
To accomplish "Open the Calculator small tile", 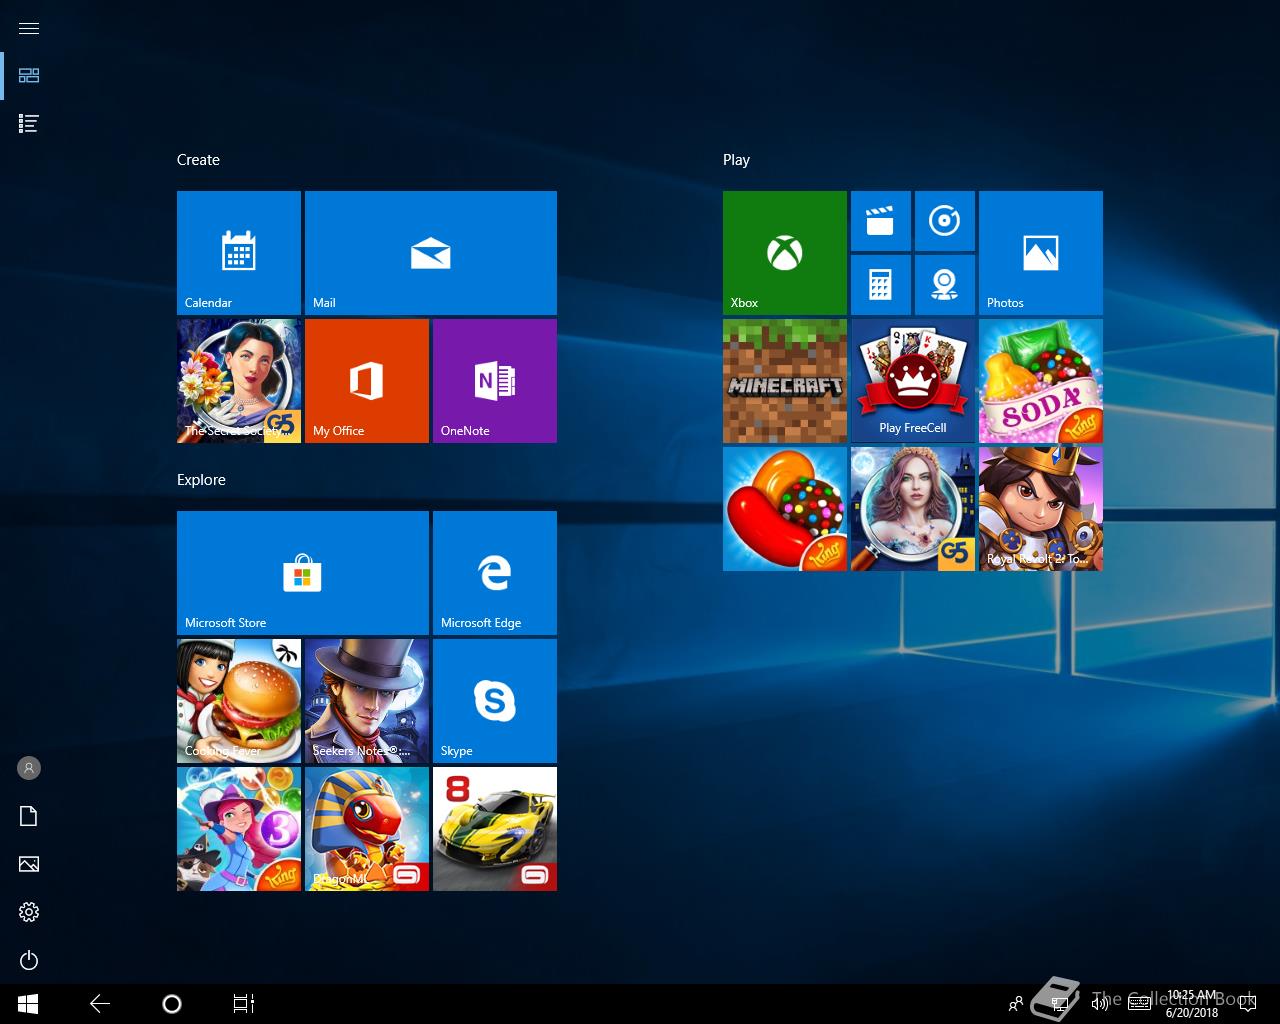I will tap(881, 285).
